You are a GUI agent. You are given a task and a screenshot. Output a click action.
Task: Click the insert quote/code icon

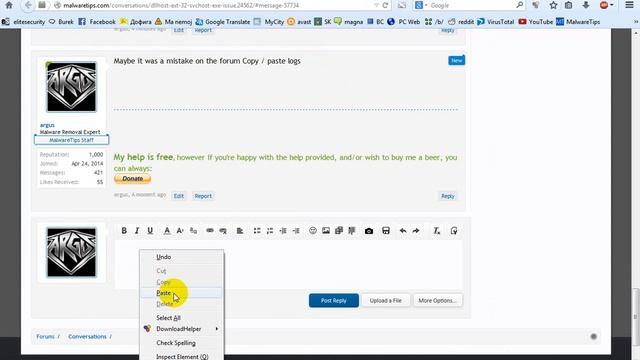[x=352, y=231]
